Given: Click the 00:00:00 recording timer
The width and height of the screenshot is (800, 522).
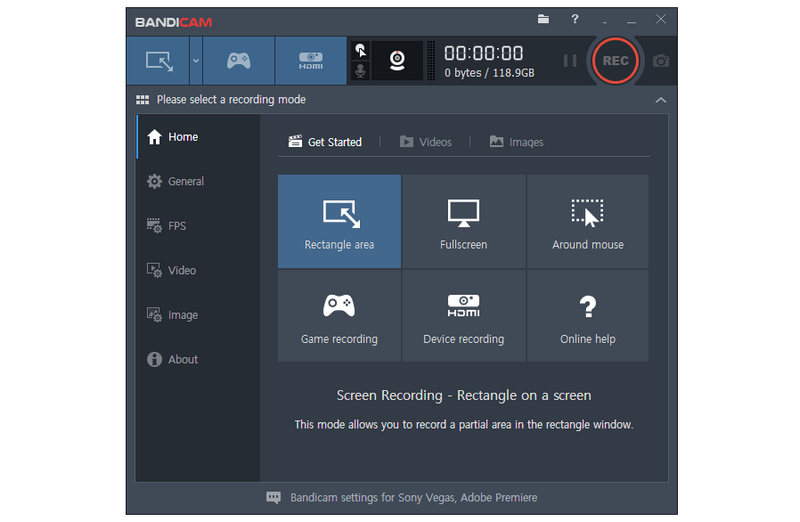Looking at the screenshot, I should tap(483, 53).
